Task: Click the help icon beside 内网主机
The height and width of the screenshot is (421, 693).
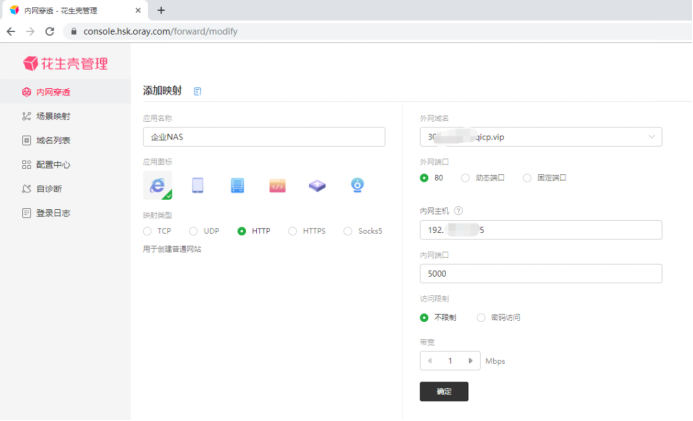Action: click(458, 211)
